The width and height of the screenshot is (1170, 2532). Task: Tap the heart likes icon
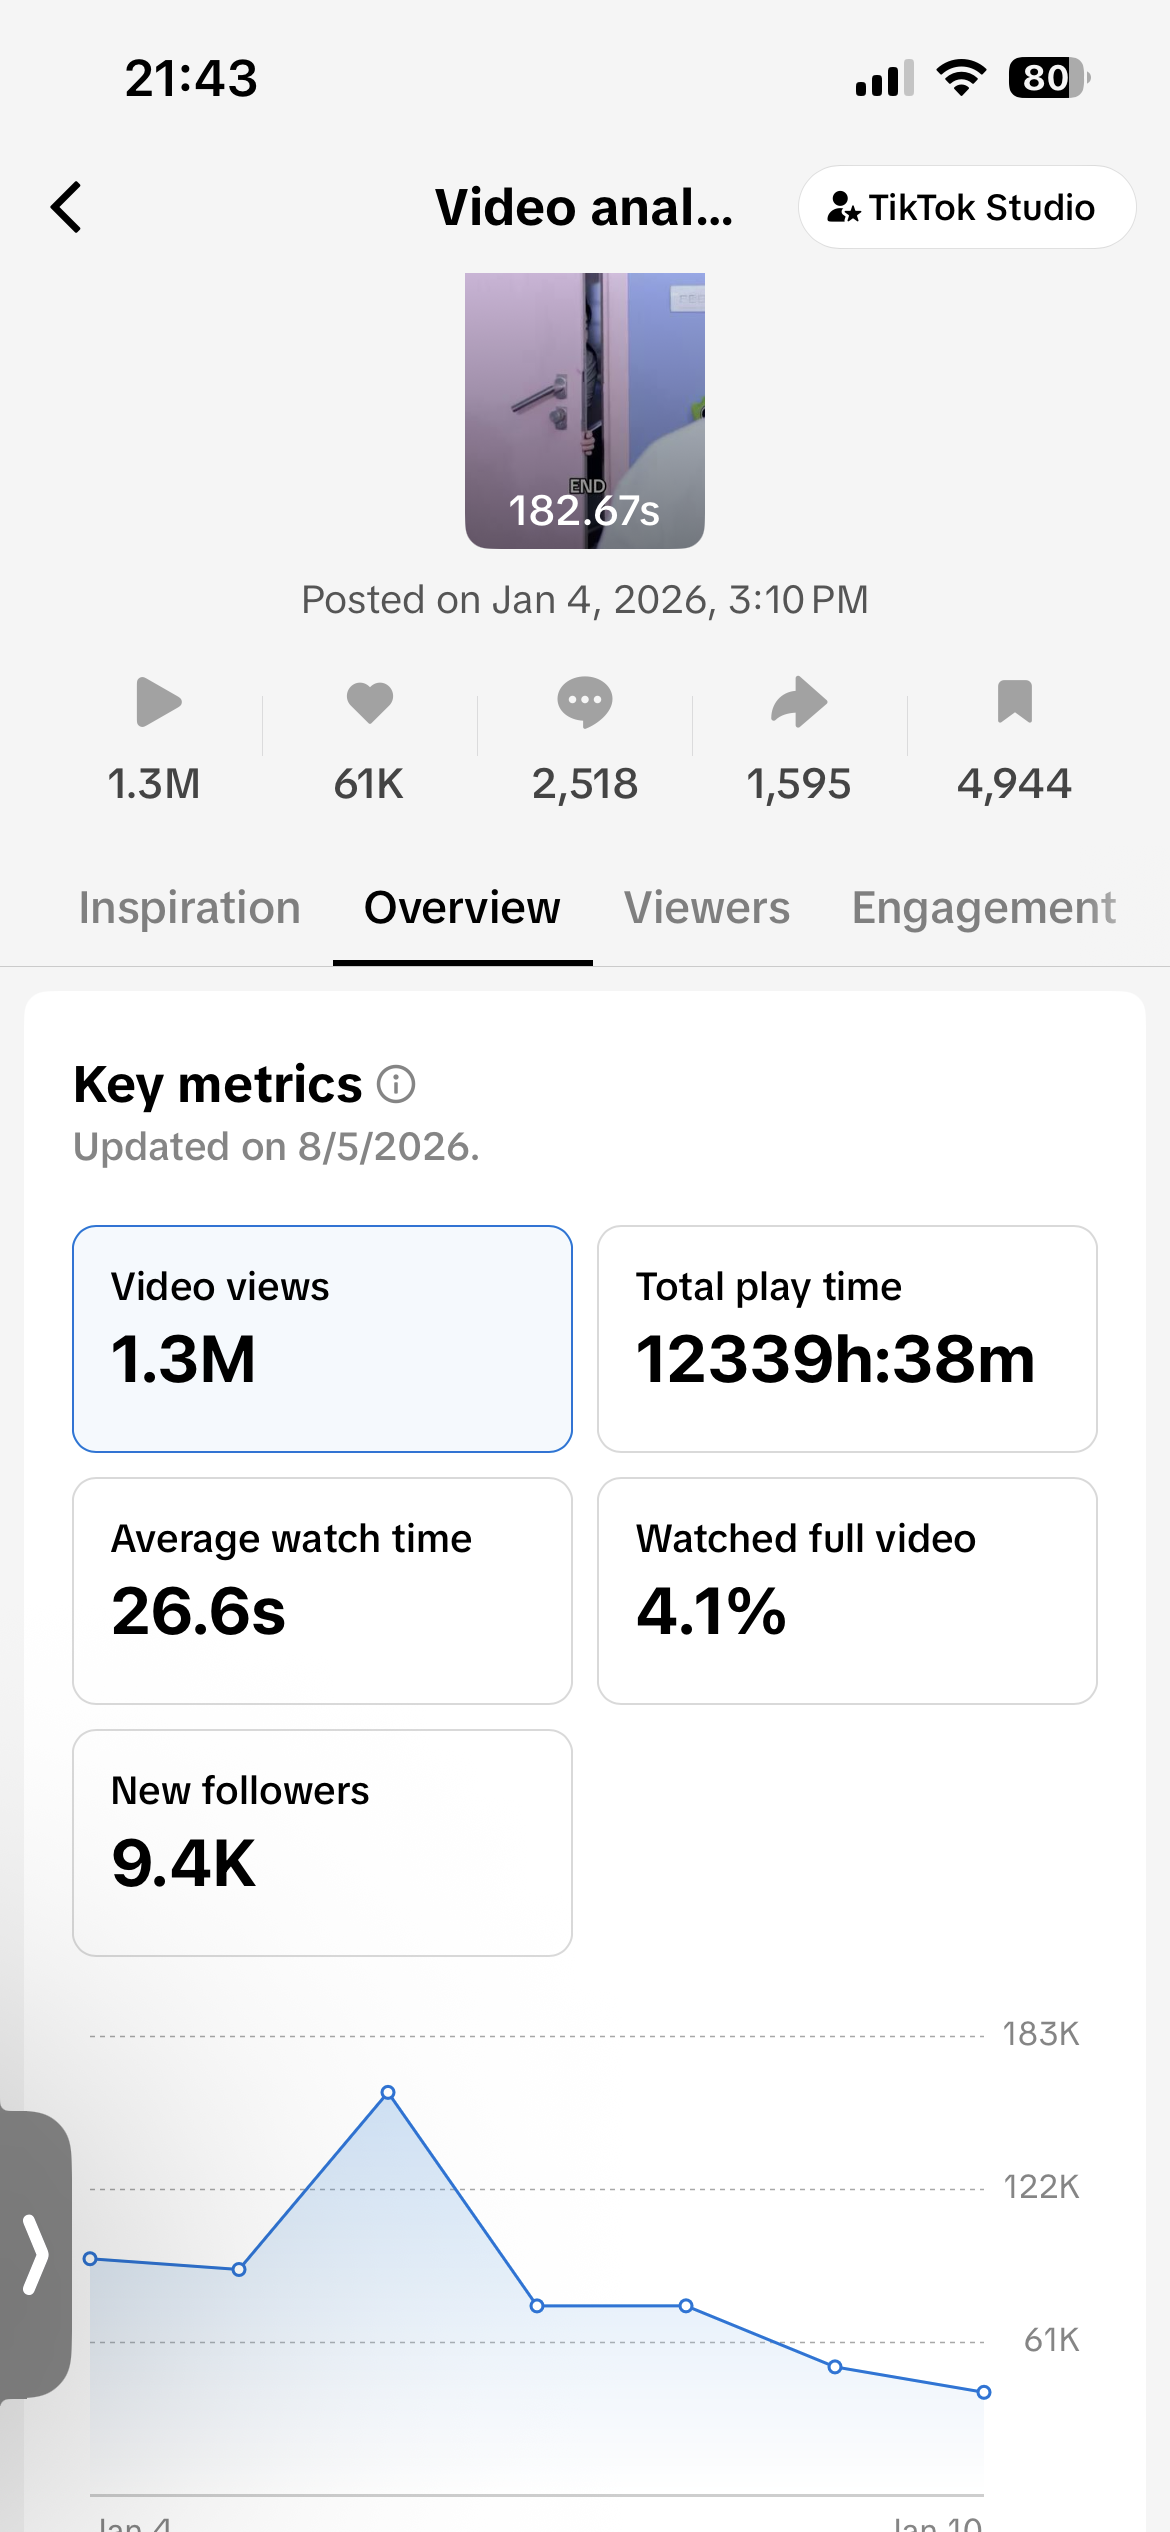[x=370, y=702]
